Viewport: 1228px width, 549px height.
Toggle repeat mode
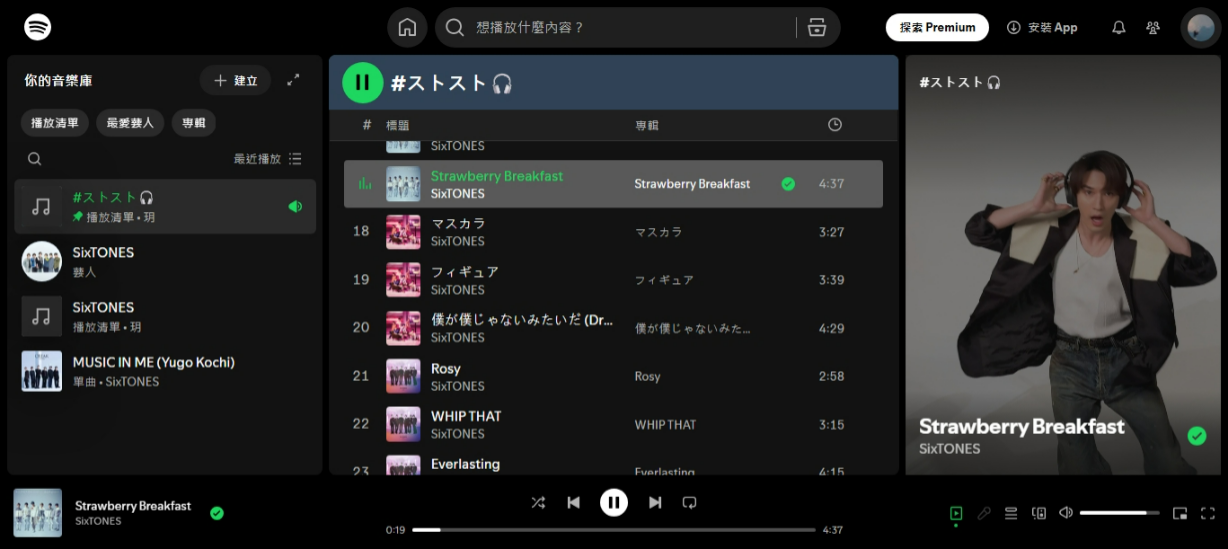coord(689,502)
